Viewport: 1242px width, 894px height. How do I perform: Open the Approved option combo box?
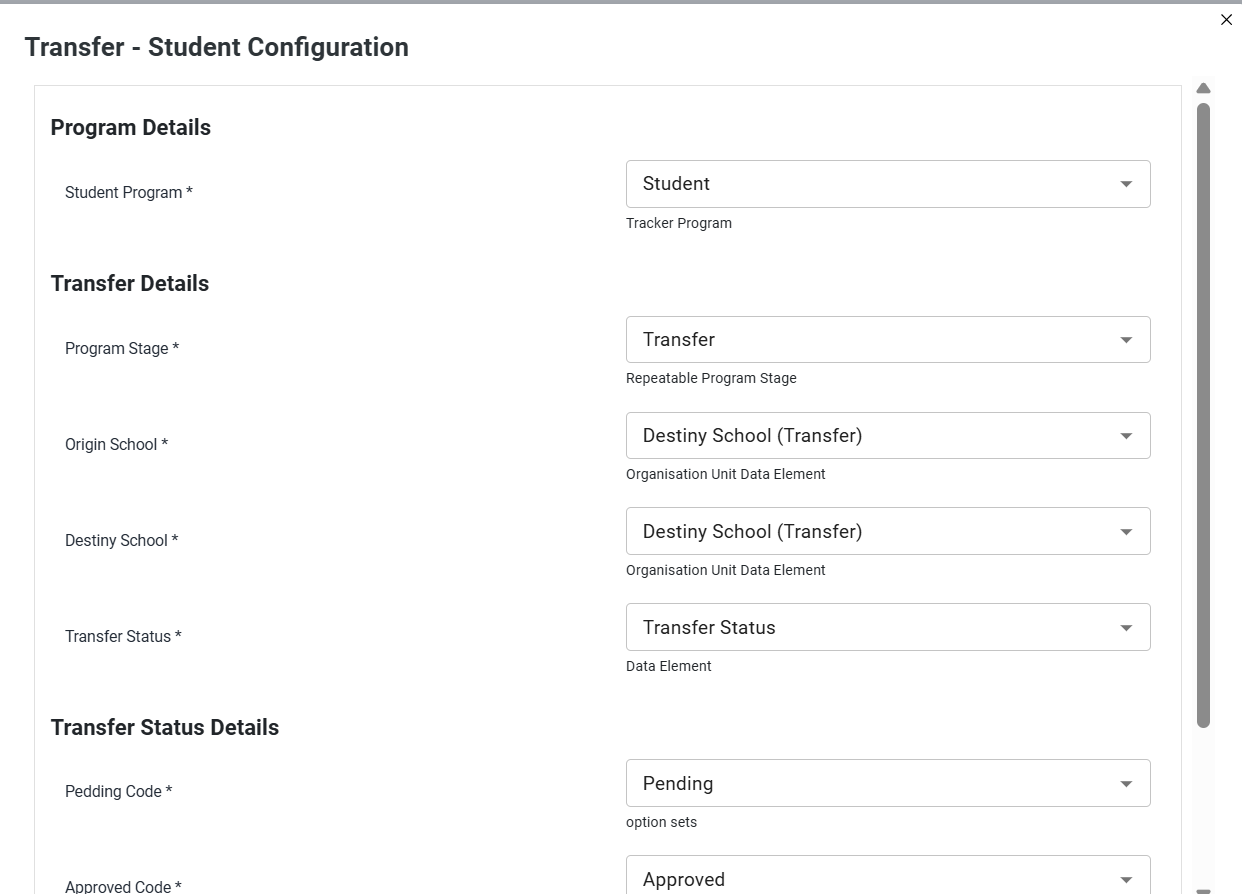pyautogui.click(x=888, y=875)
